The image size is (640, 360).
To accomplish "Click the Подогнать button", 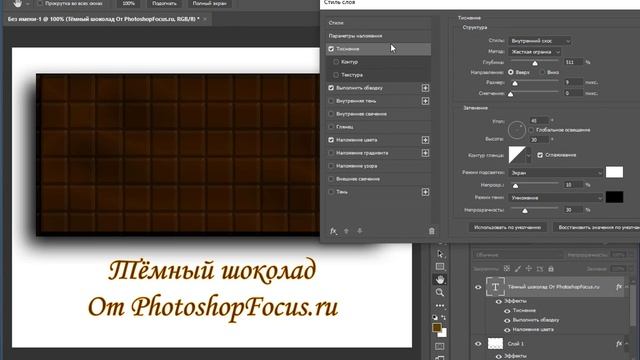I will 164,4.
